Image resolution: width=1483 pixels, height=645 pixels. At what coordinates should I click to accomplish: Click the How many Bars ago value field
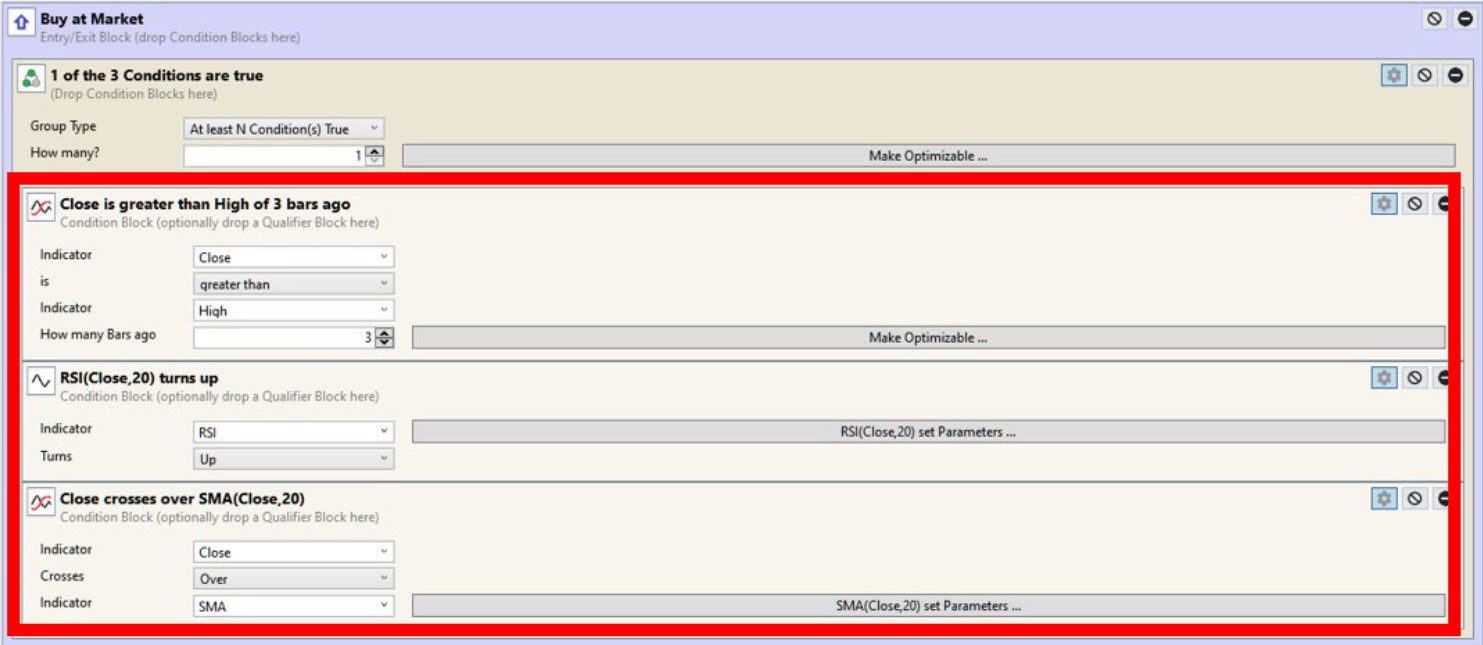coord(285,338)
